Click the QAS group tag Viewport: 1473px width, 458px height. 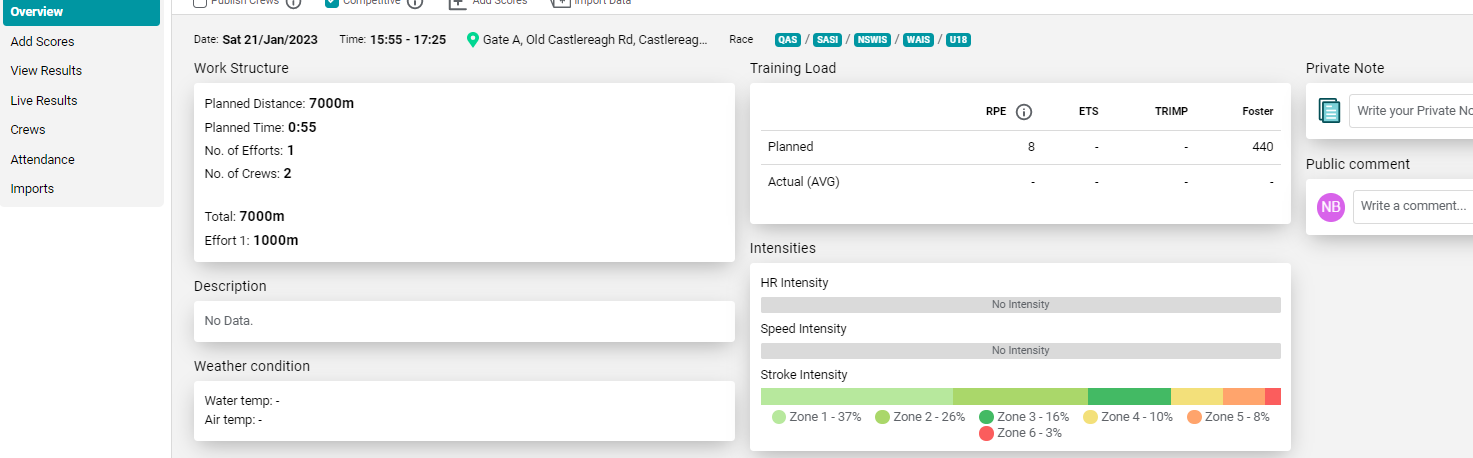[x=788, y=40]
